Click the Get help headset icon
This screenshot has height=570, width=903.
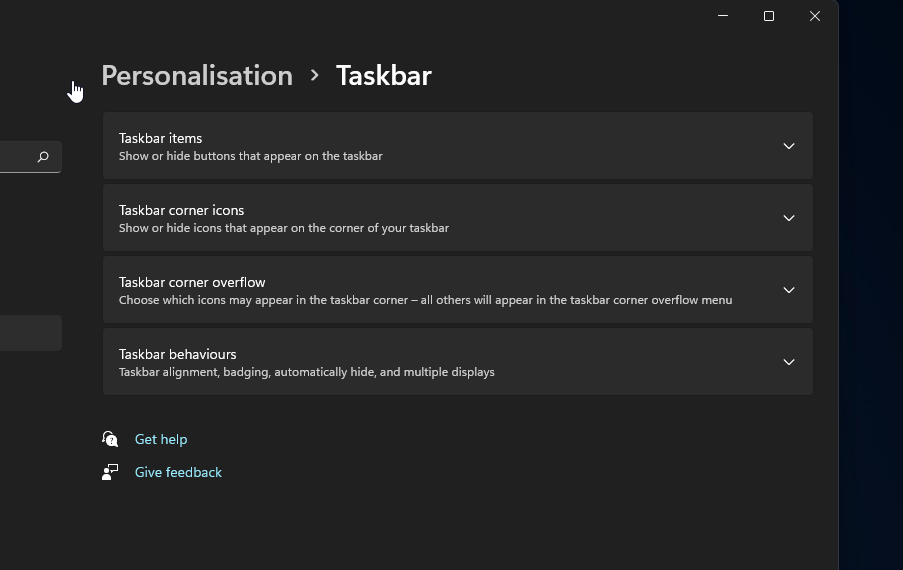(x=110, y=439)
